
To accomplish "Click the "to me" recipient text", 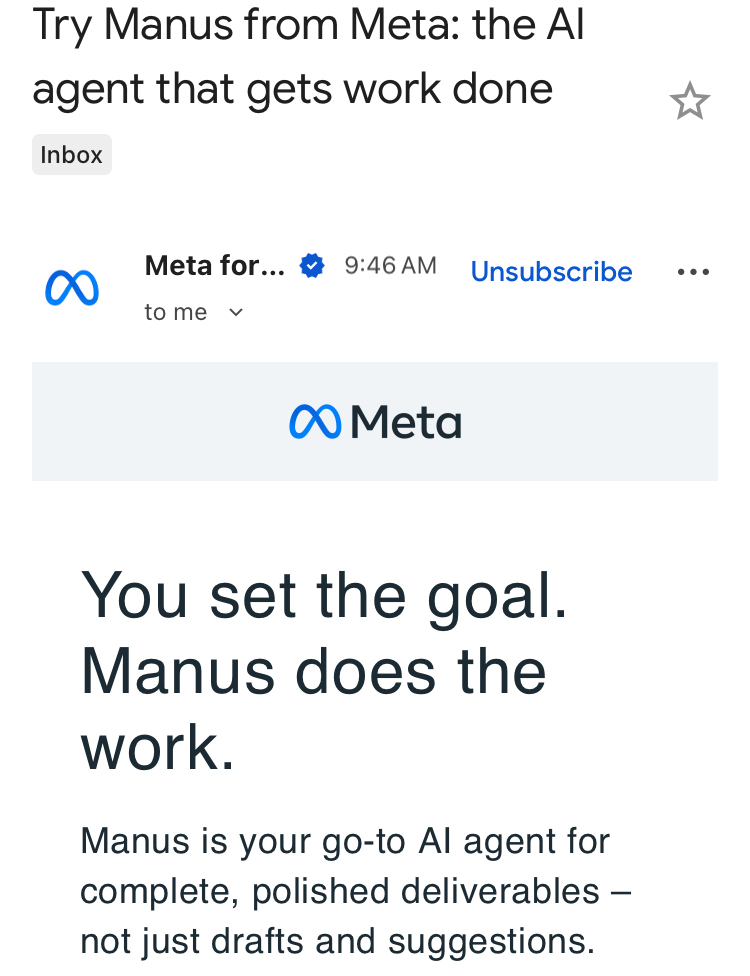I will [x=176, y=313].
